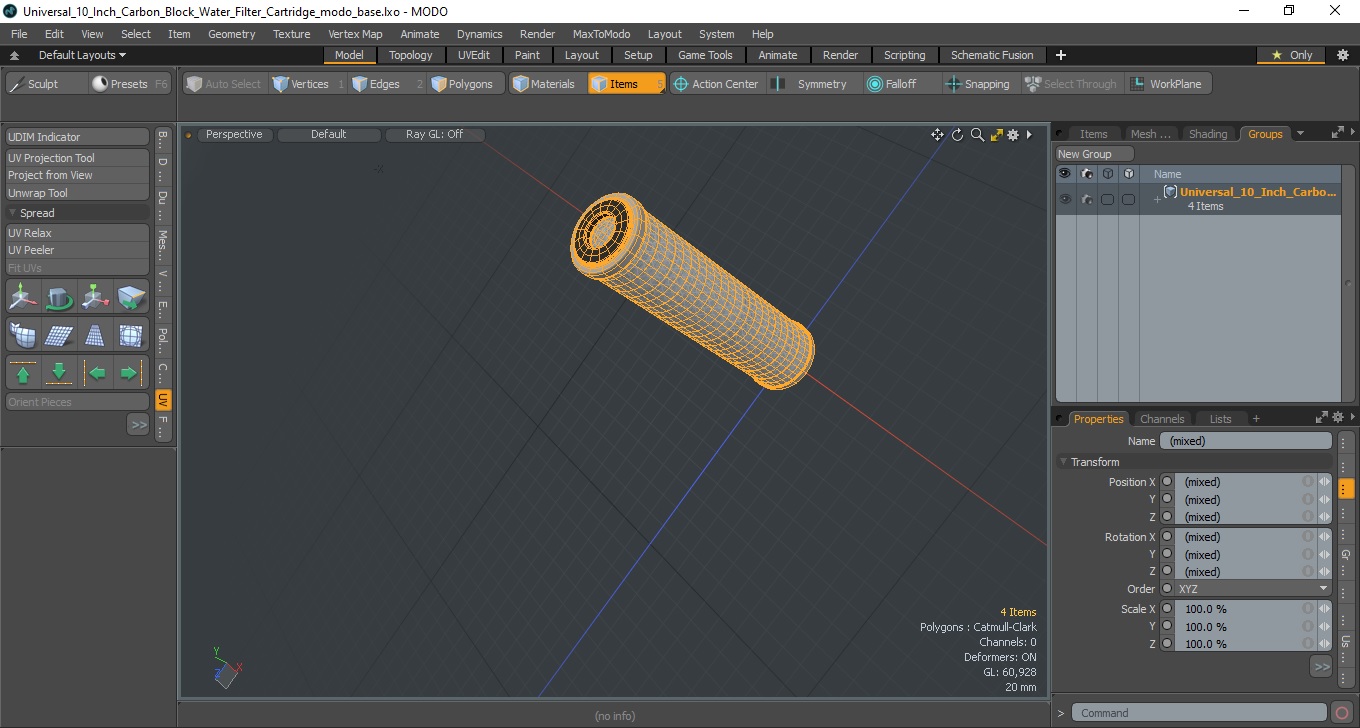This screenshot has width=1360, height=728.
Task: Open the Default Layouts dropdown
Action: [82, 55]
